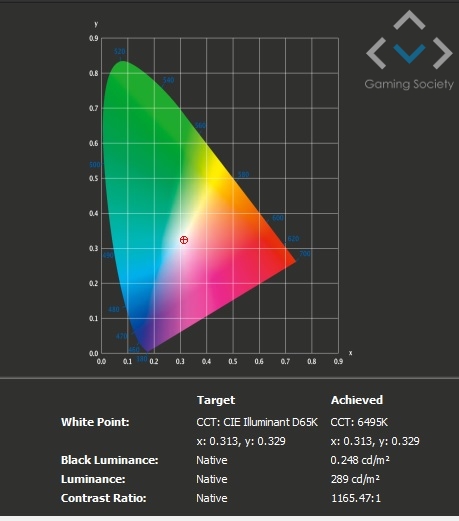Click the 620 wavelength label on chart
Viewport: 459px width, 521px height.
click(293, 239)
